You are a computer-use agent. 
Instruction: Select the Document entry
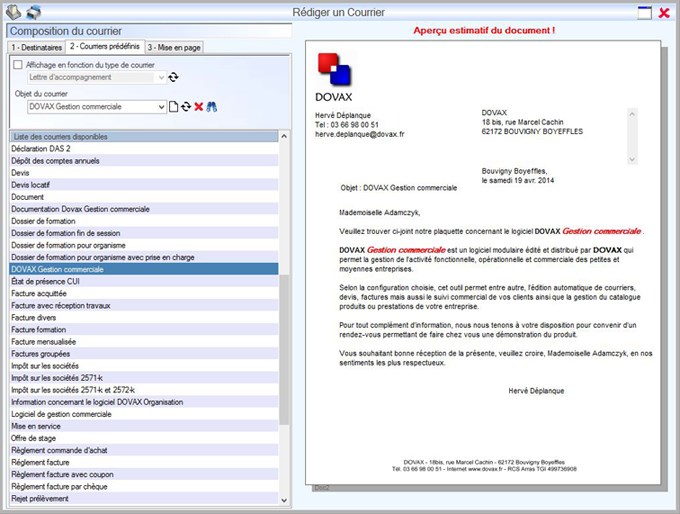[x=144, y=197]
